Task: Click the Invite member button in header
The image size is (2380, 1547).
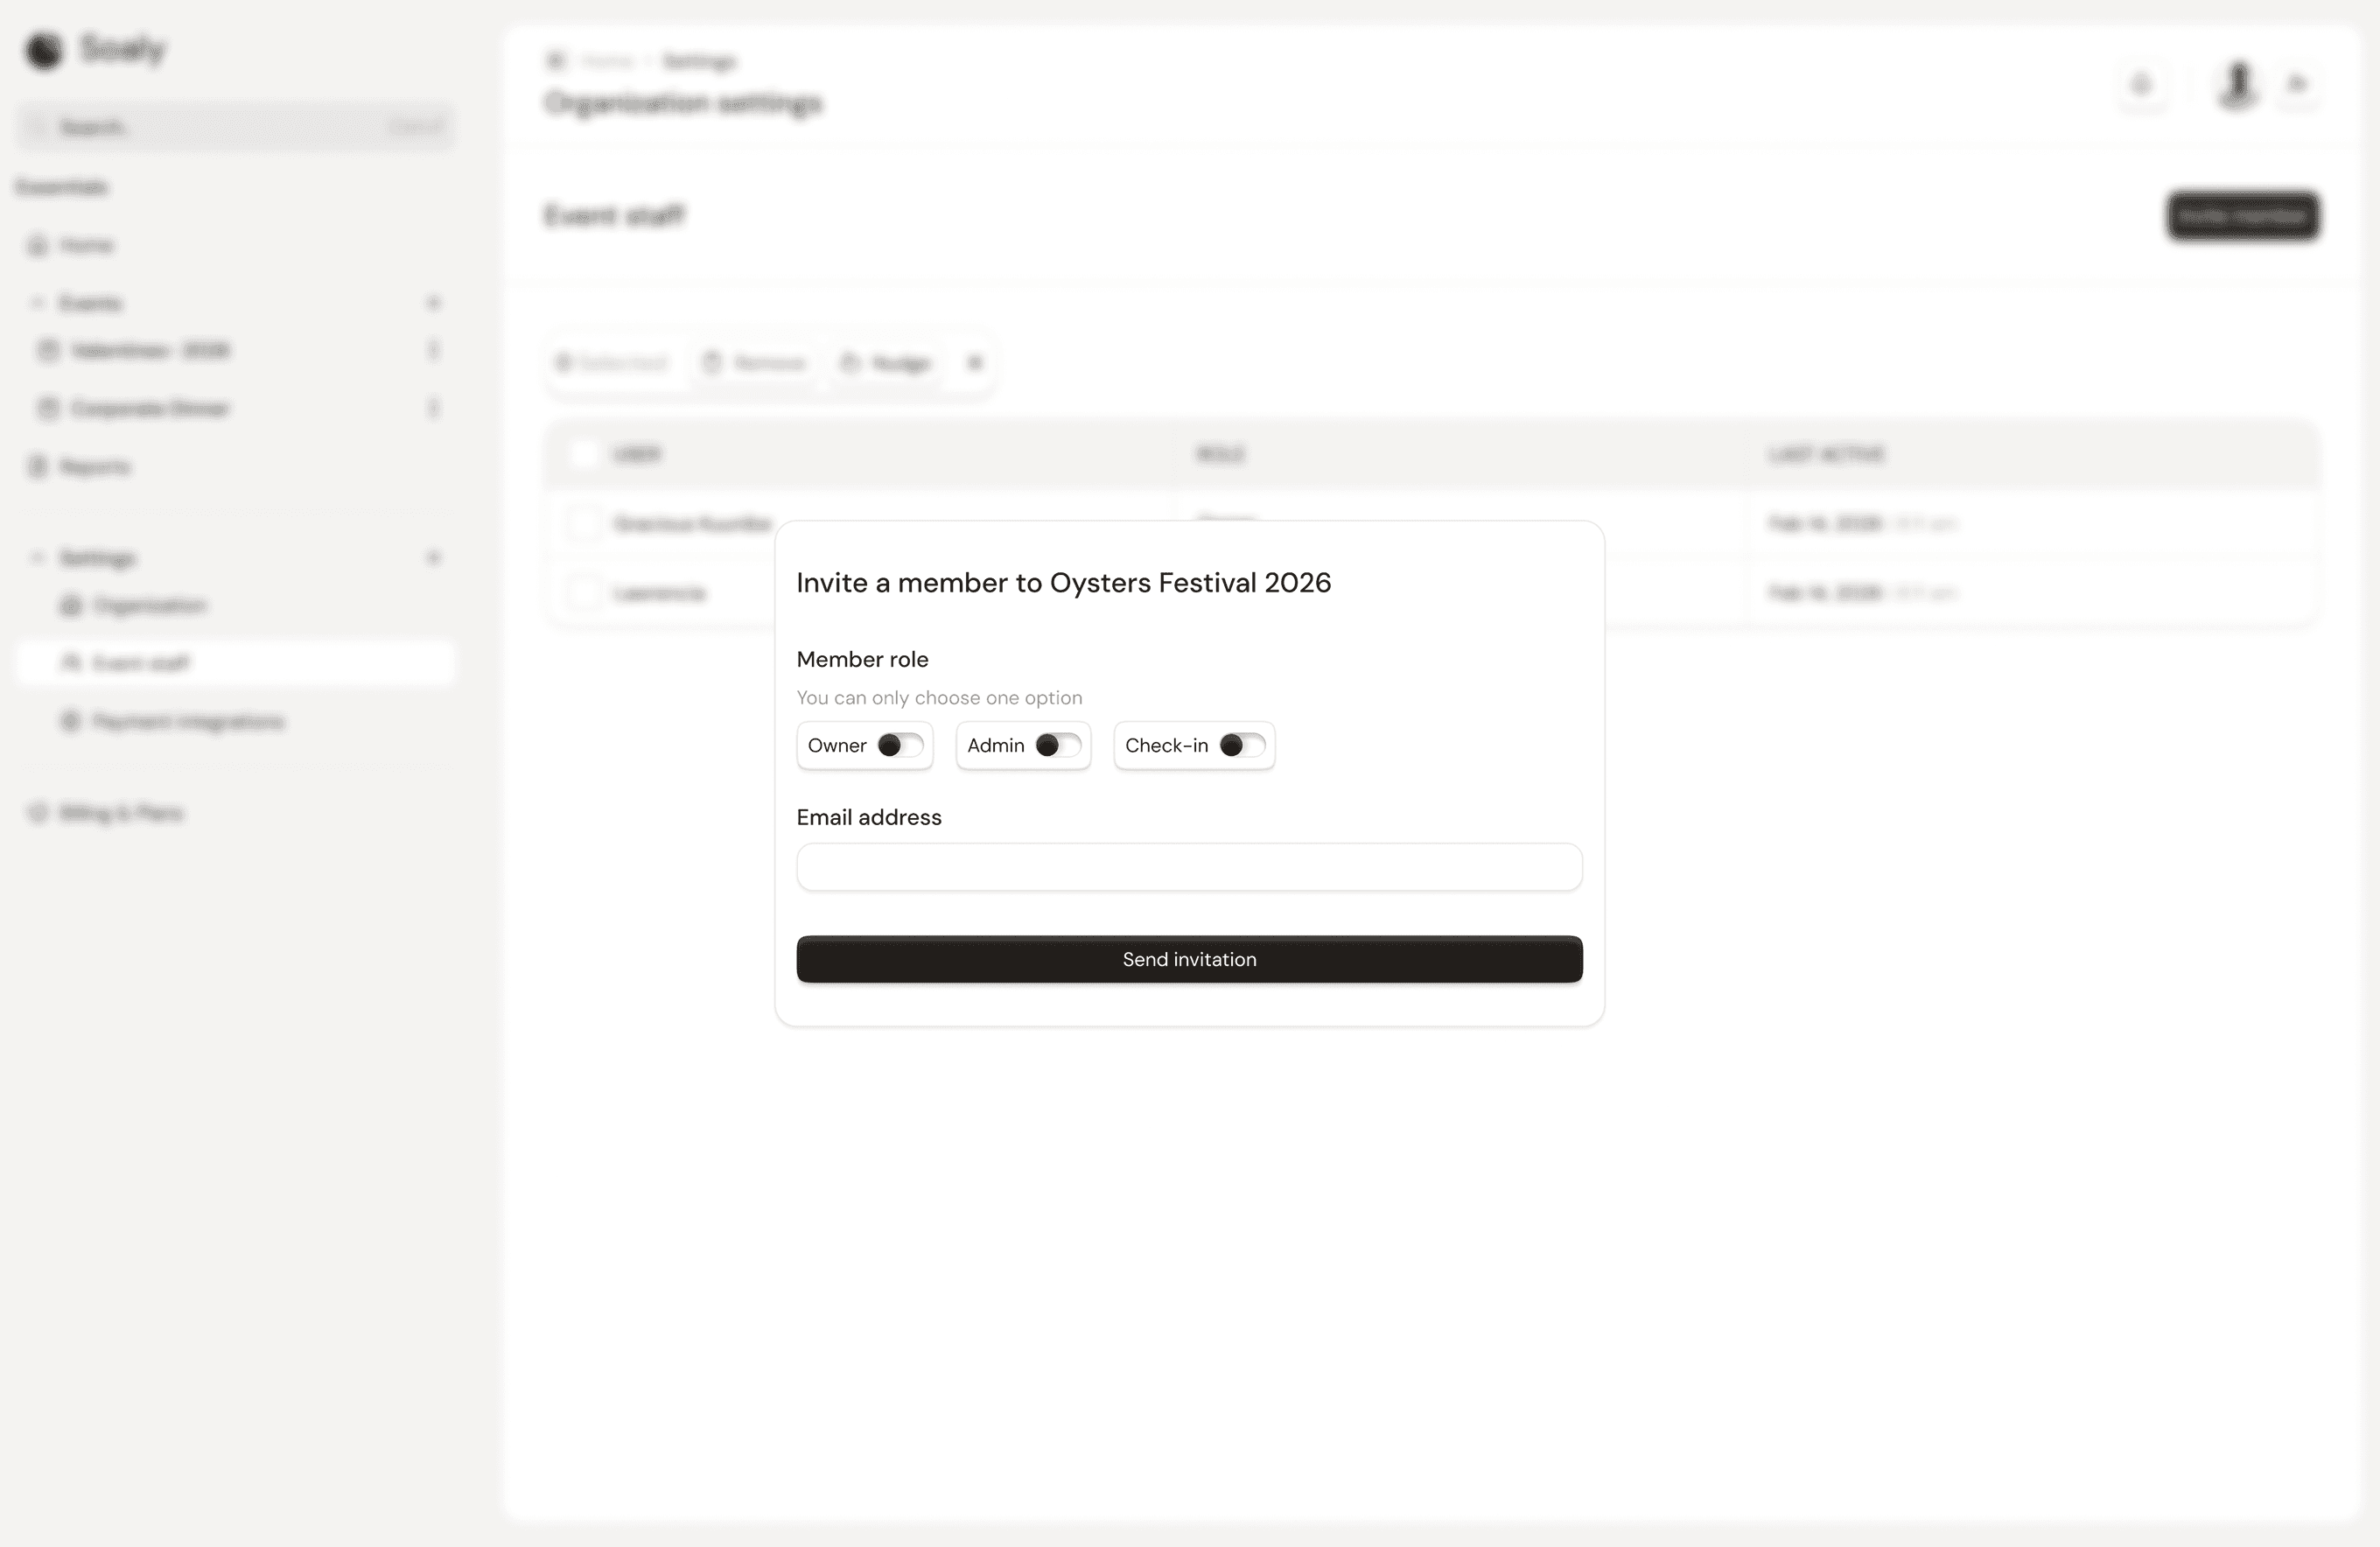Action: pos(2242,216)
